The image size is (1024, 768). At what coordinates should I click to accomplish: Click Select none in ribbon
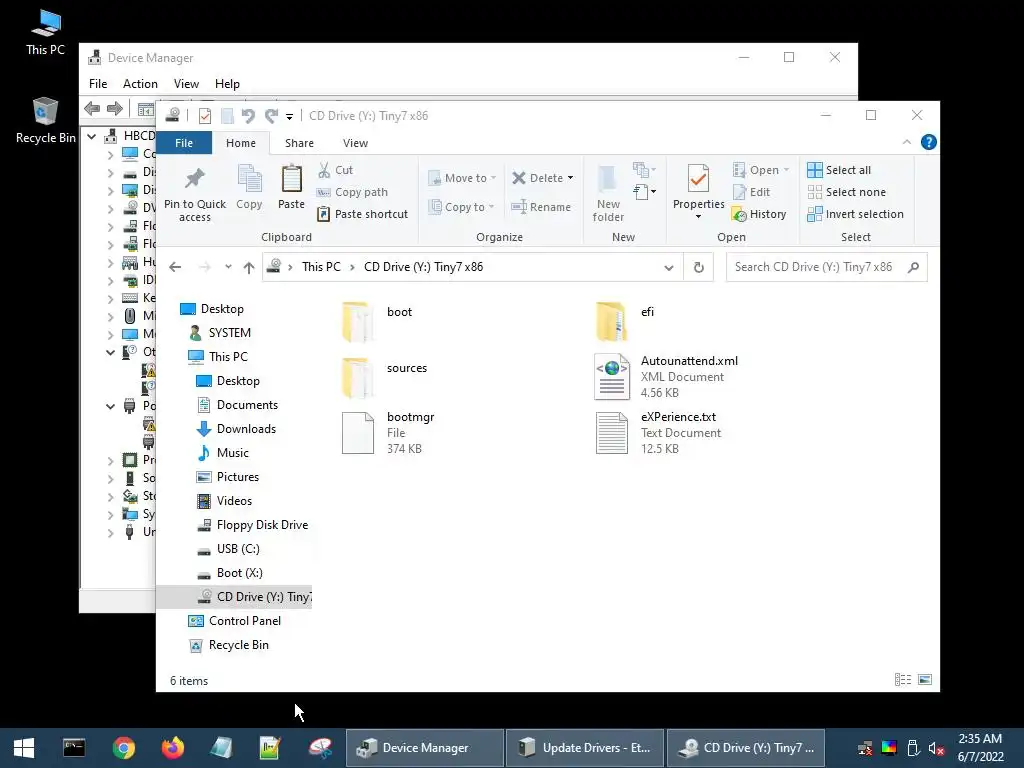[x=847, y=192]
